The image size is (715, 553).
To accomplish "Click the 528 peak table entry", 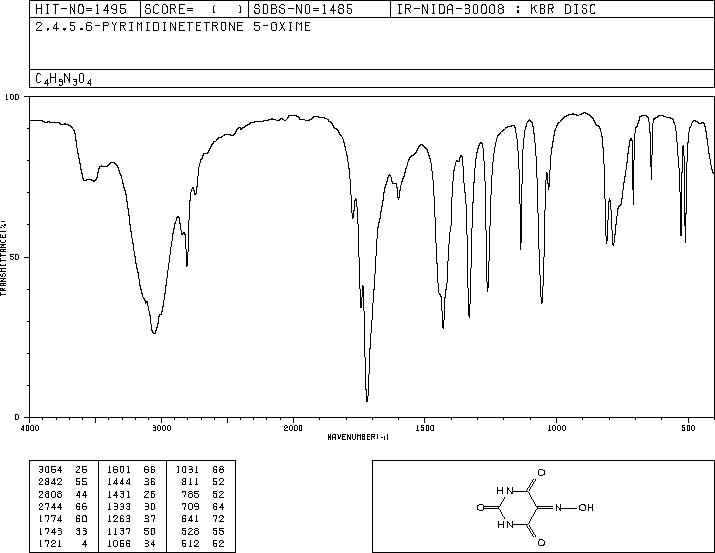I will (x=190, y=531).
